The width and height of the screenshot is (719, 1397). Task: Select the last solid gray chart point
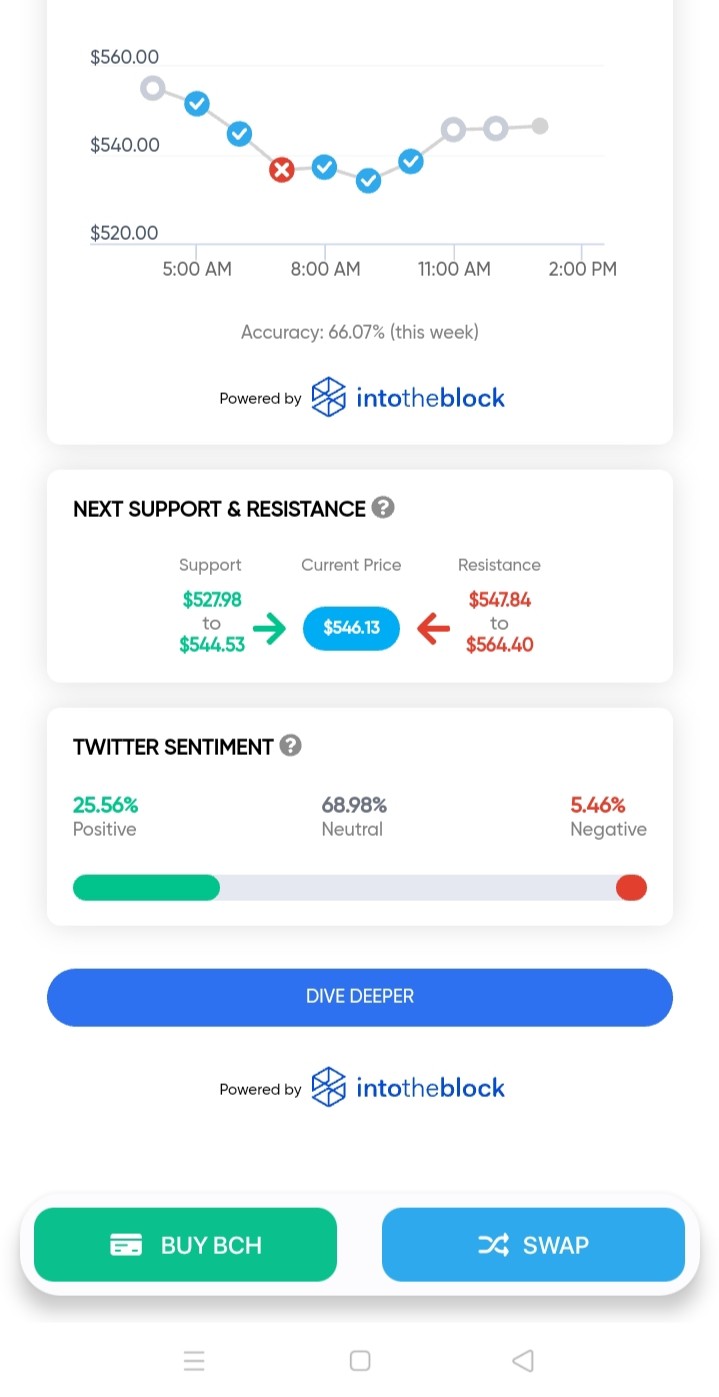click(540, 126)
